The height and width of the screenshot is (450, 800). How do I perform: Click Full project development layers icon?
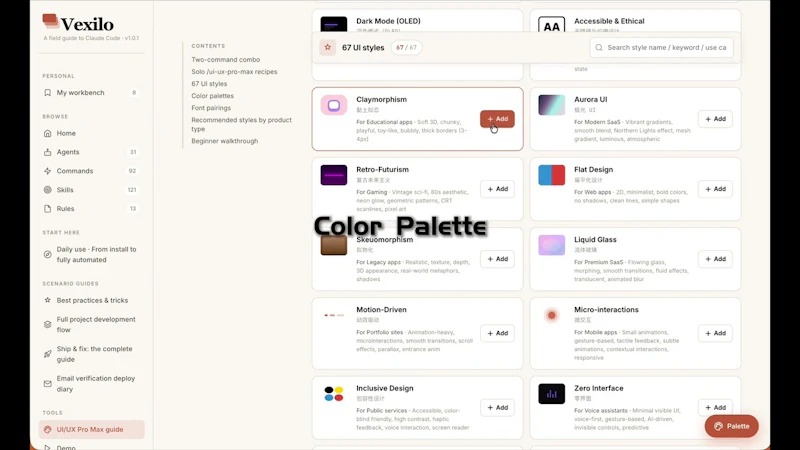pos(47,324)
